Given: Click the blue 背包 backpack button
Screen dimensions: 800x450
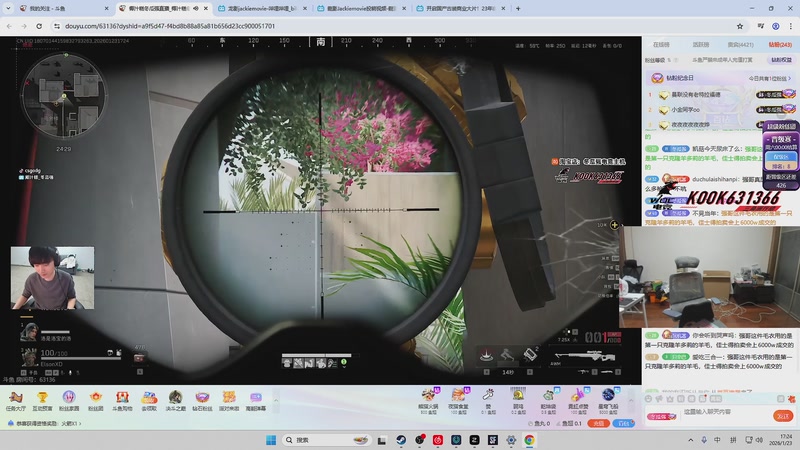Looking at the screenshot, I should pos(624,423).
